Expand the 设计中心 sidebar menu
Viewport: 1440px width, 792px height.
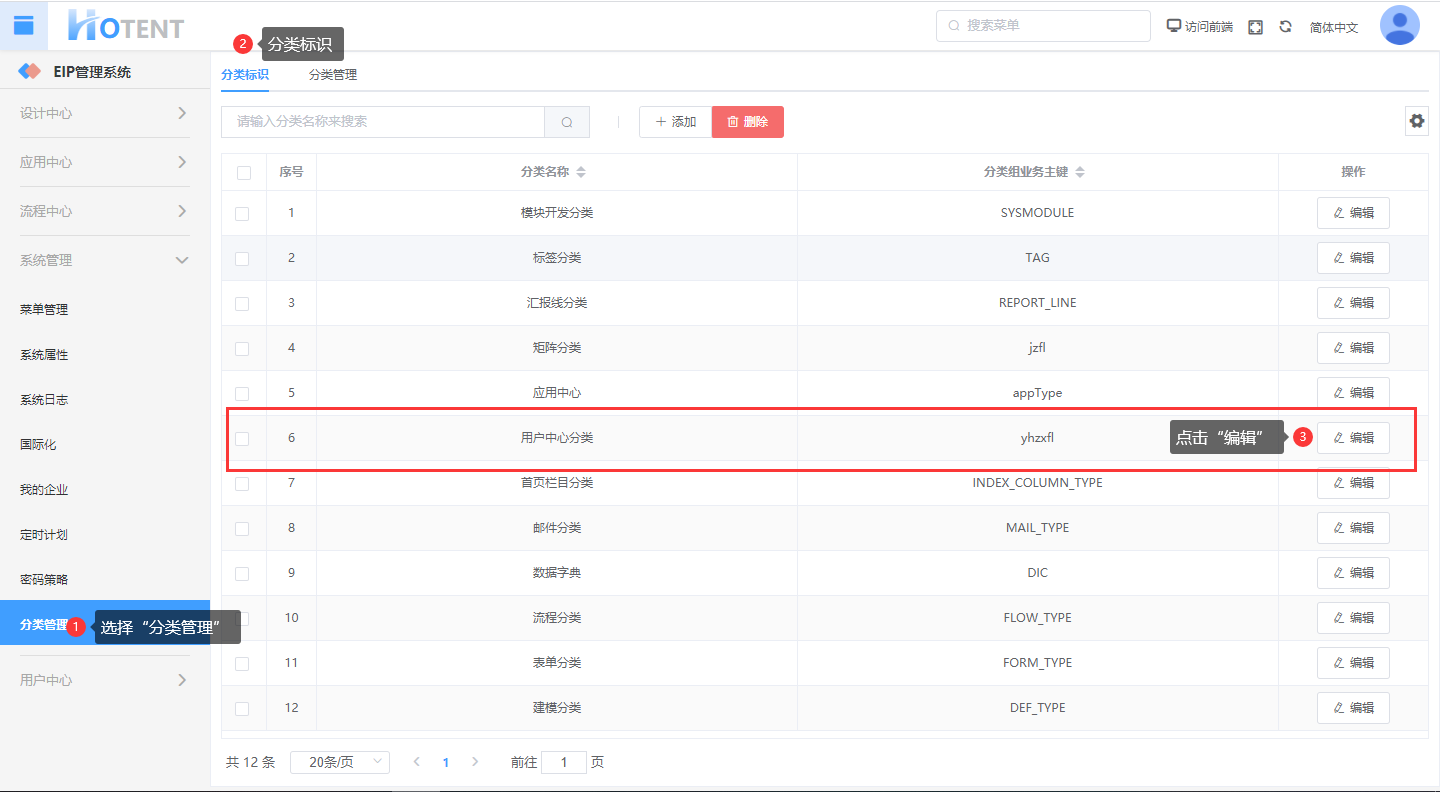(x=104, y=113)
